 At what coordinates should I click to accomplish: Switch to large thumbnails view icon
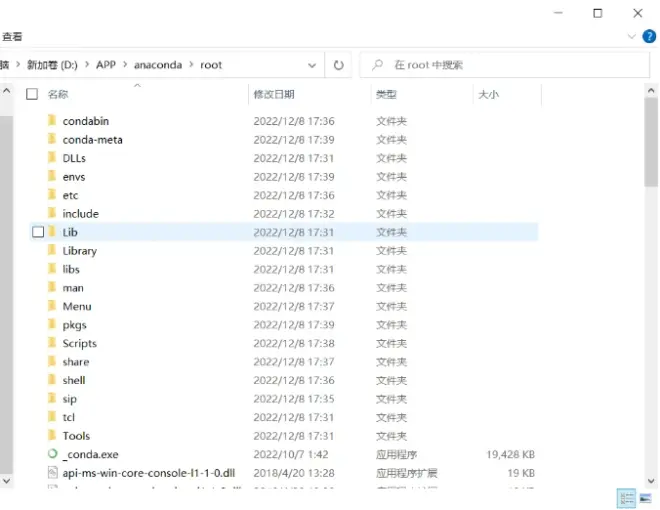[x=645, y=499]
